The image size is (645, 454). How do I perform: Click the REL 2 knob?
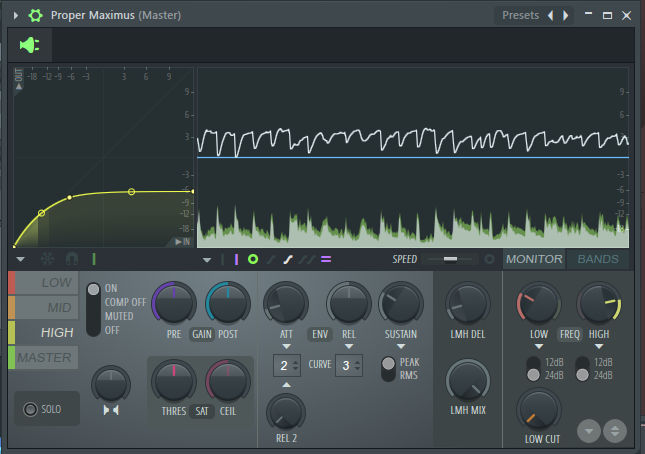(286, 412)
